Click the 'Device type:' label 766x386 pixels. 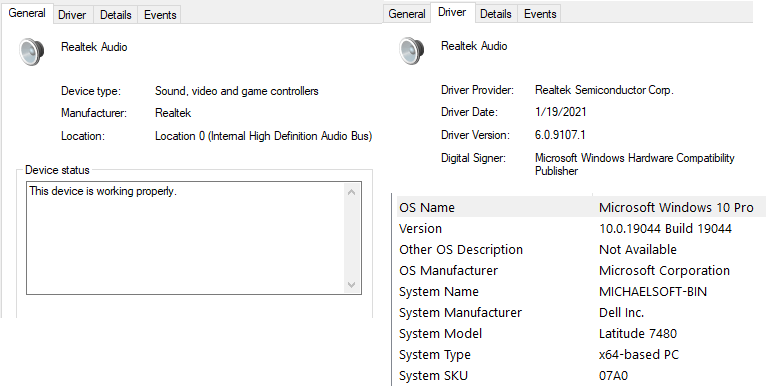pos(91,91)
